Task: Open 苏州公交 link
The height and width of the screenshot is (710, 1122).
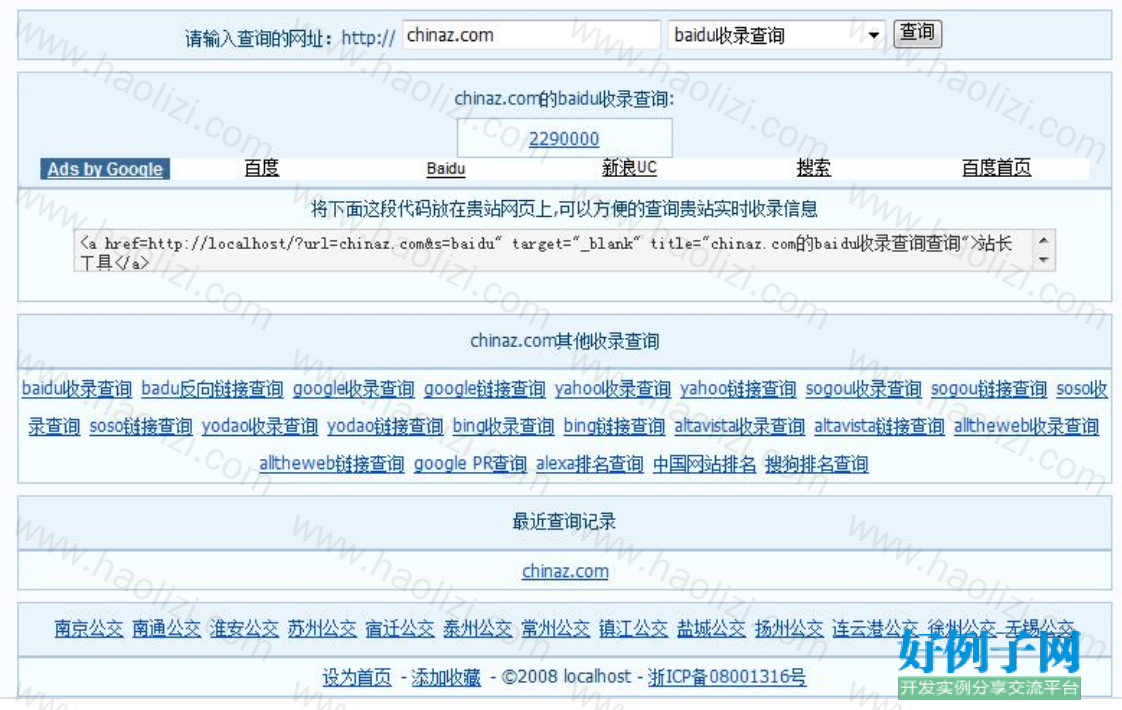Action: 322,628
